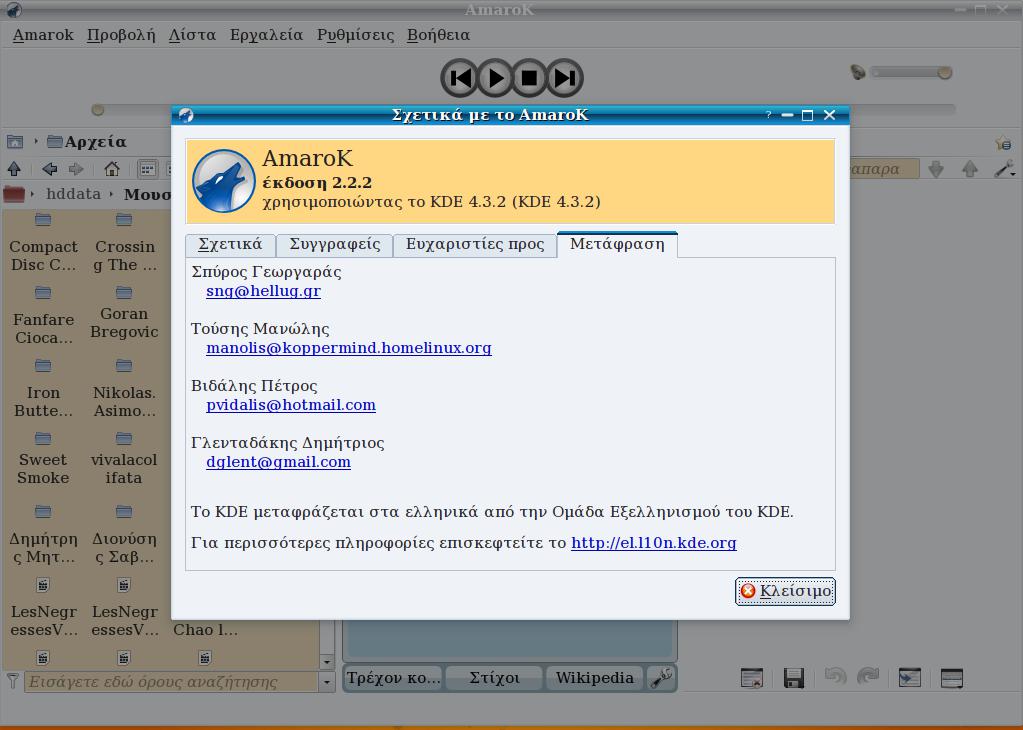
Task: Select the first LesNegressesV... file
Action: point(43,609)
